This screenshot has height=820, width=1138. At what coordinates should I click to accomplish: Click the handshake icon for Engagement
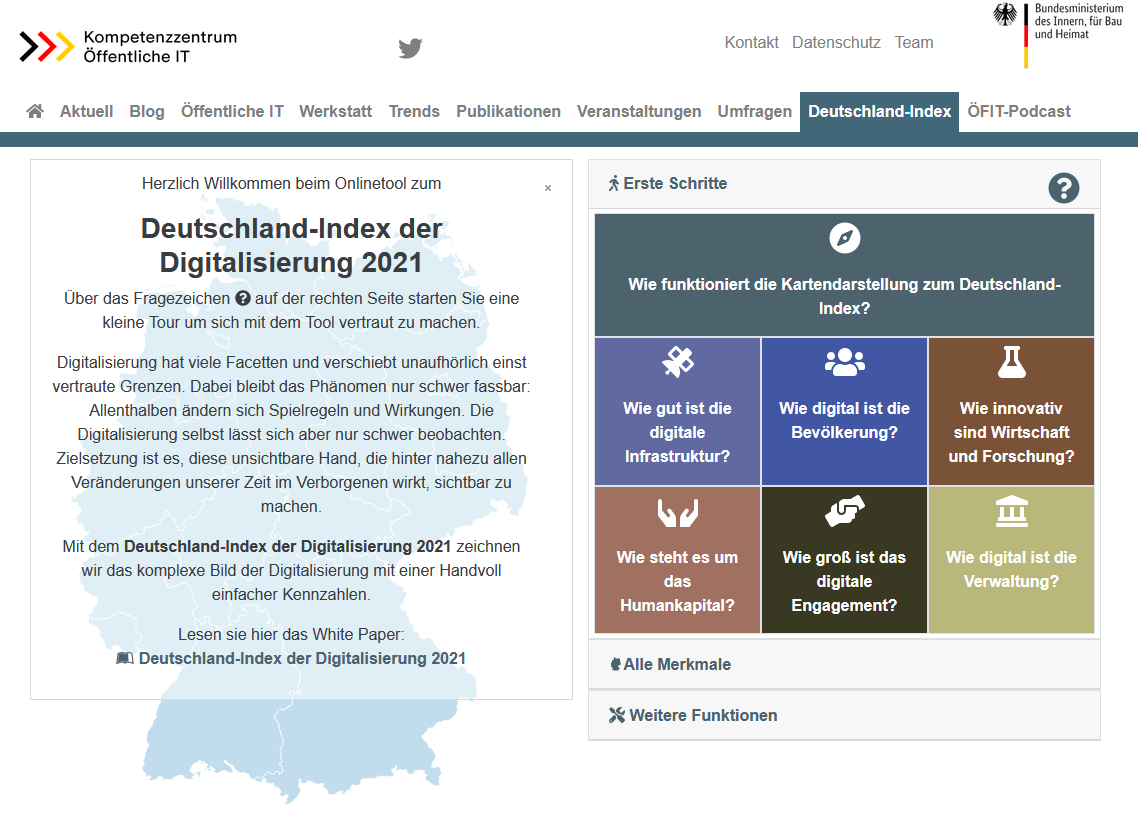(x=845, y=511)
